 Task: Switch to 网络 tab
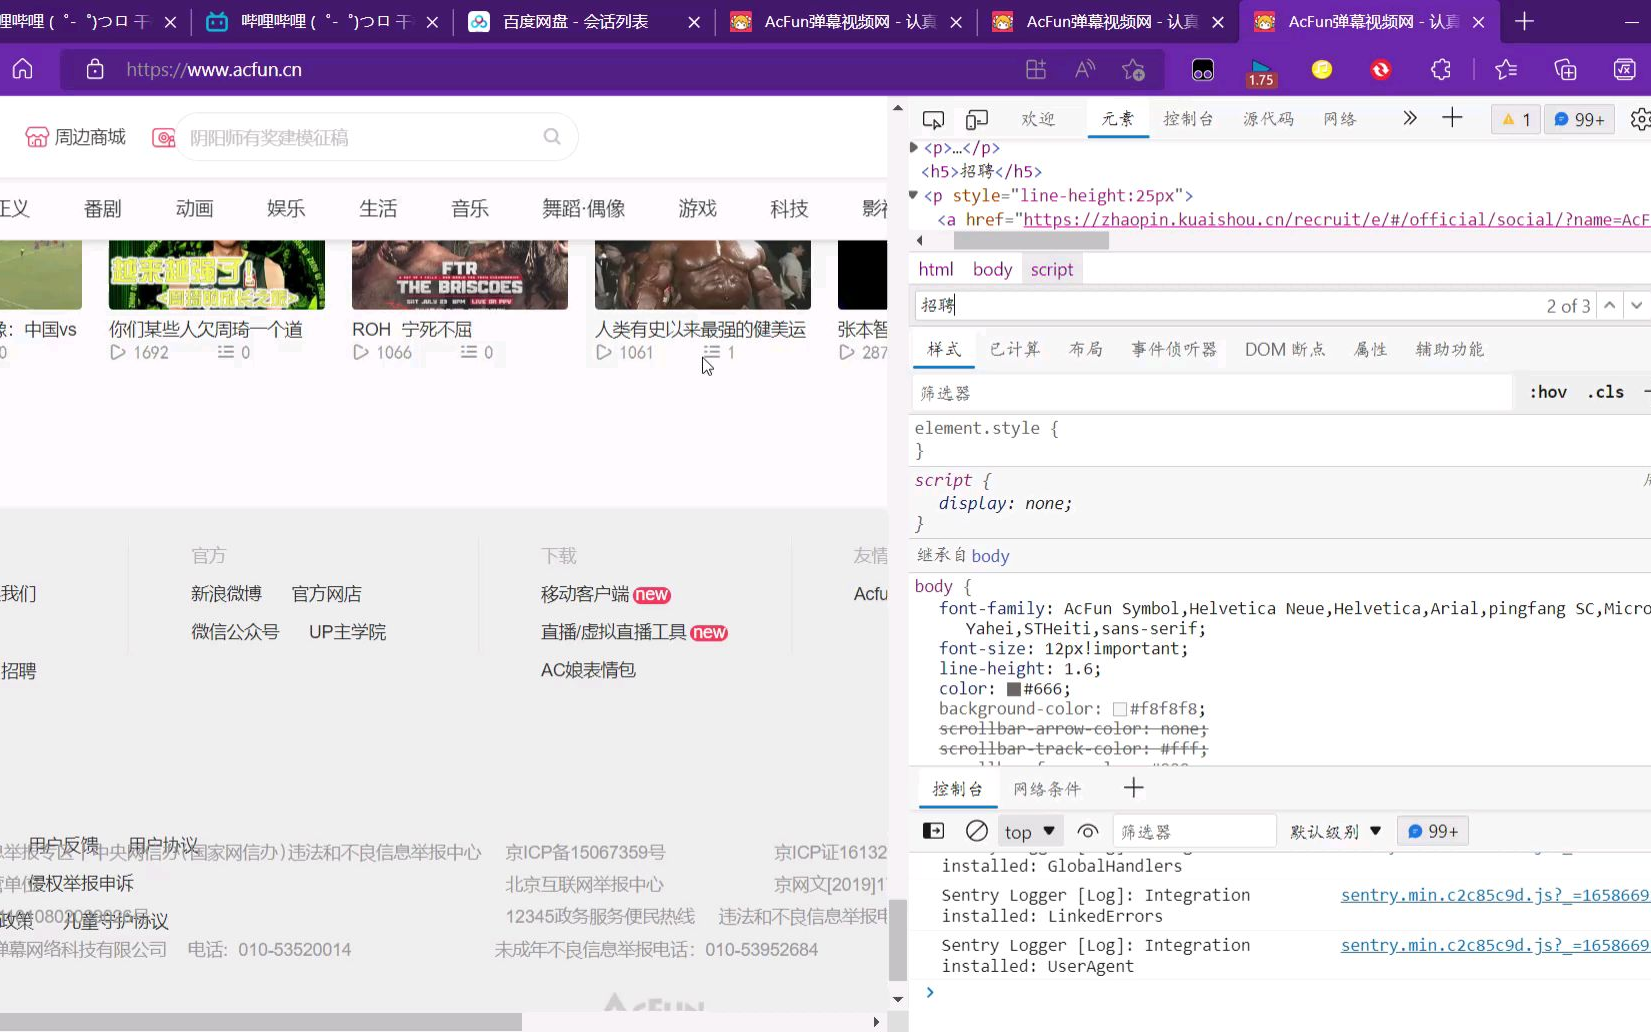pos(1340,119)
